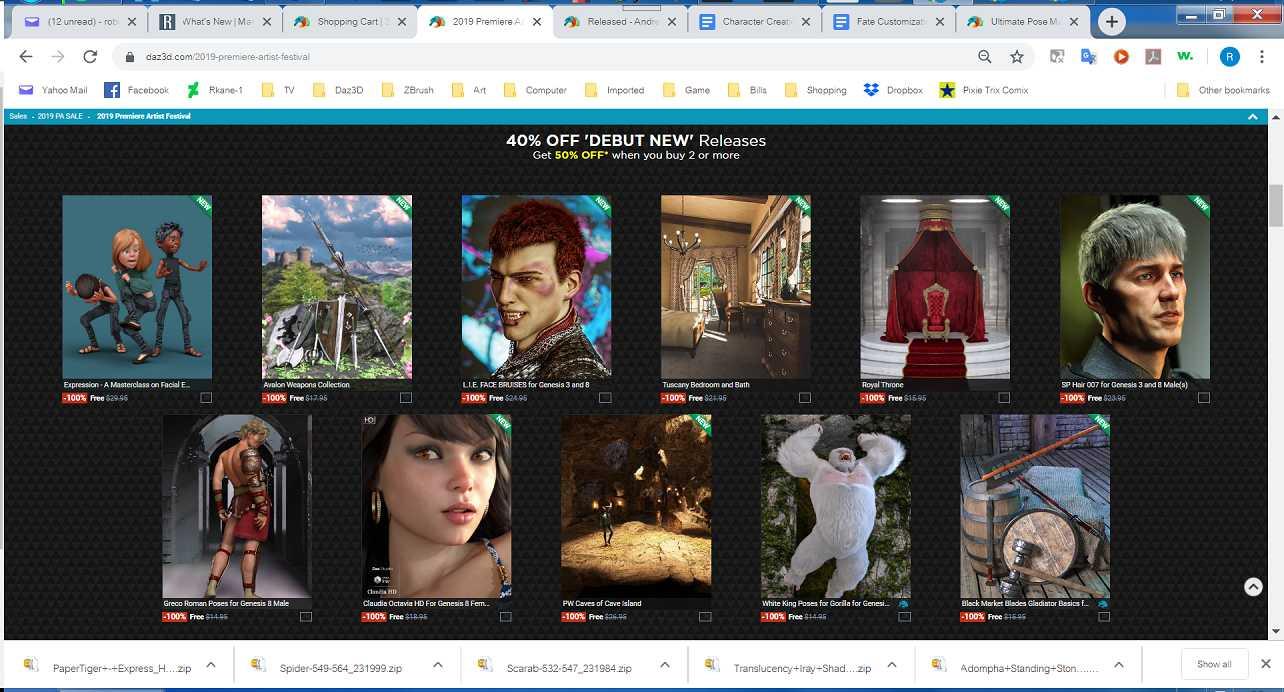This screenshot has height=692, width=1284.
Task: Click the browser forward arrow
Action: point(58,57)
